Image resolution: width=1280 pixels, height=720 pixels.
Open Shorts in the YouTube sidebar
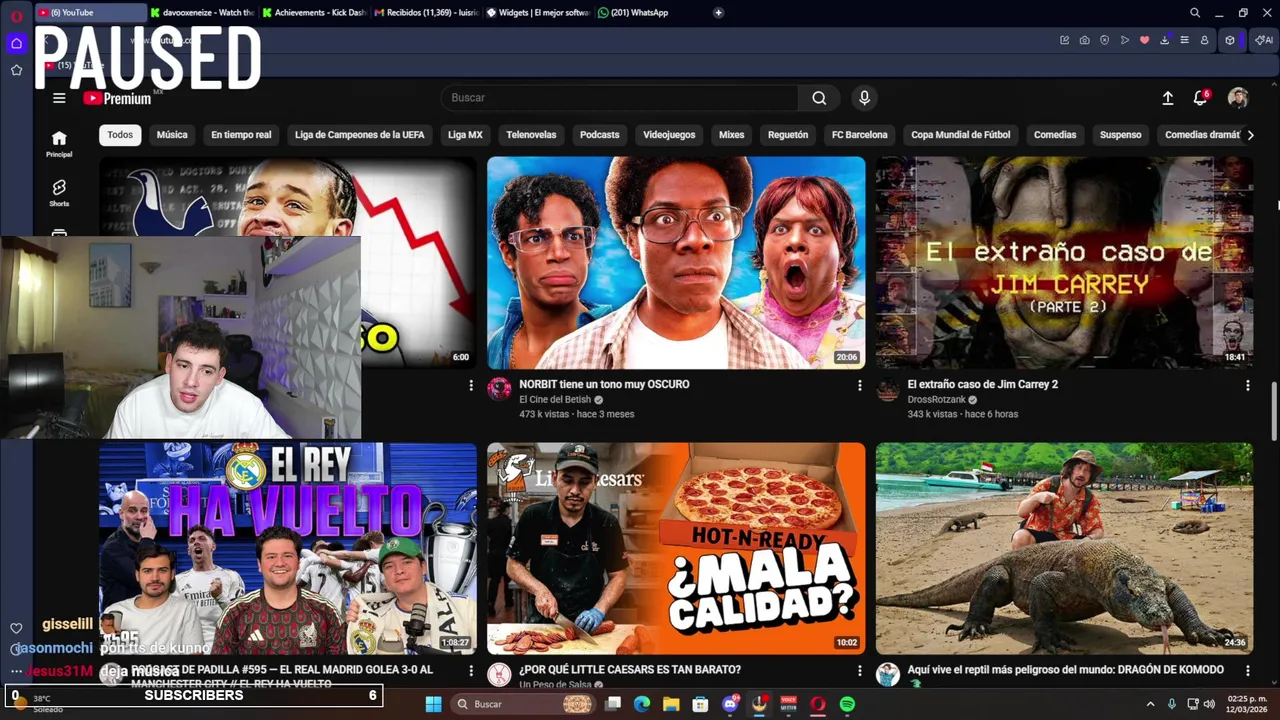click(x=59, y=193)
